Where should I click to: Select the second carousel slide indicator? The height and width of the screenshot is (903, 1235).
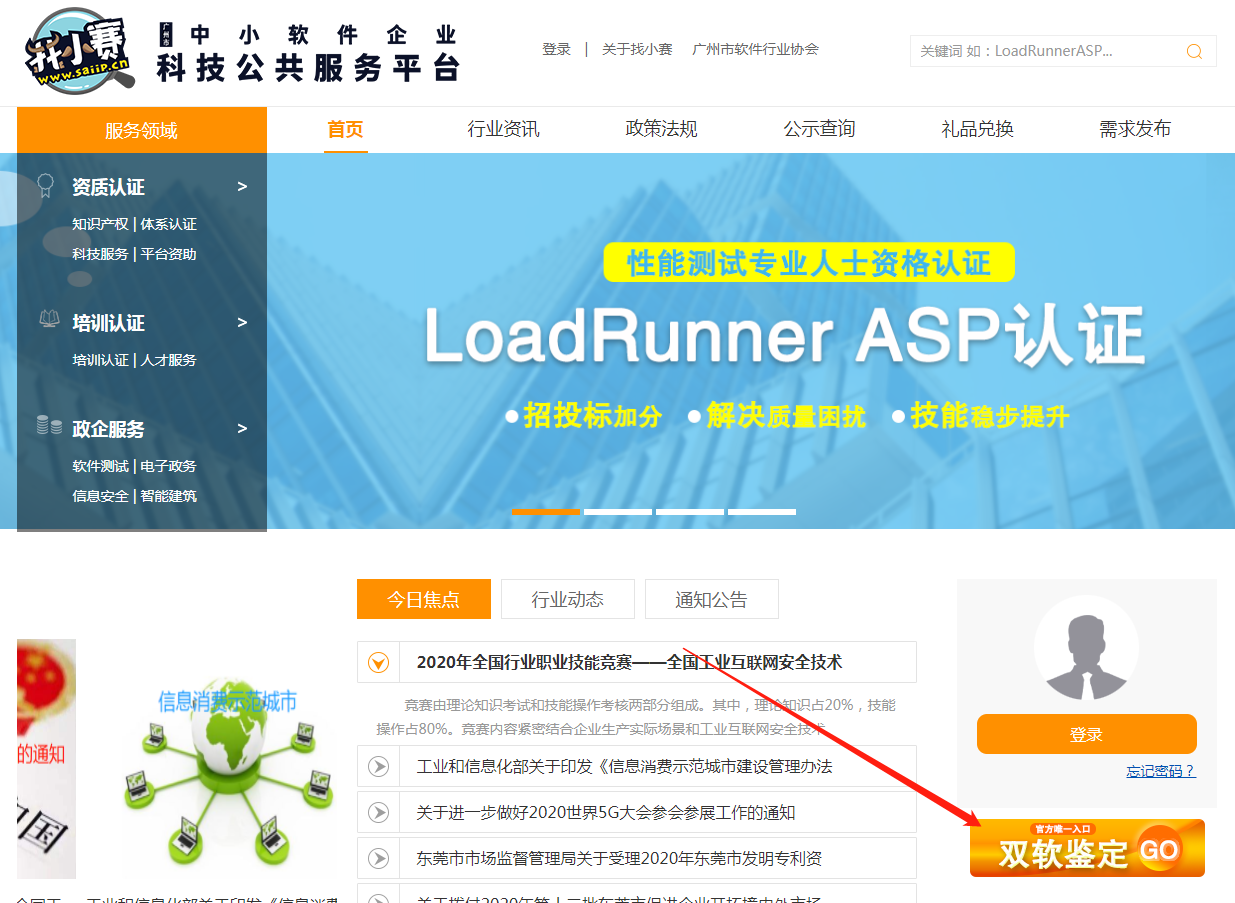[x=618, y=512]
